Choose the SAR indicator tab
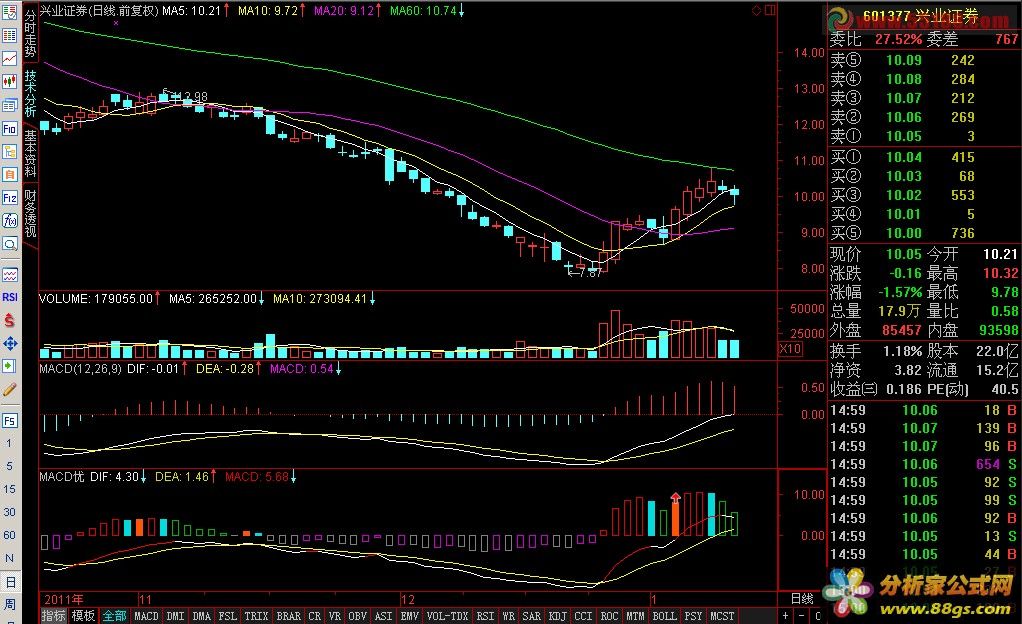 531,616
